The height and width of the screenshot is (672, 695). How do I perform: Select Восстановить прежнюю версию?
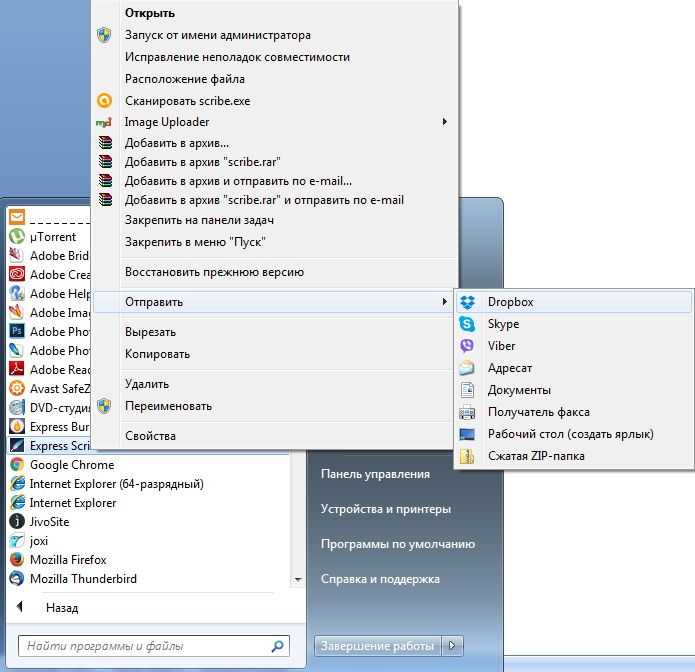(215, 272)
